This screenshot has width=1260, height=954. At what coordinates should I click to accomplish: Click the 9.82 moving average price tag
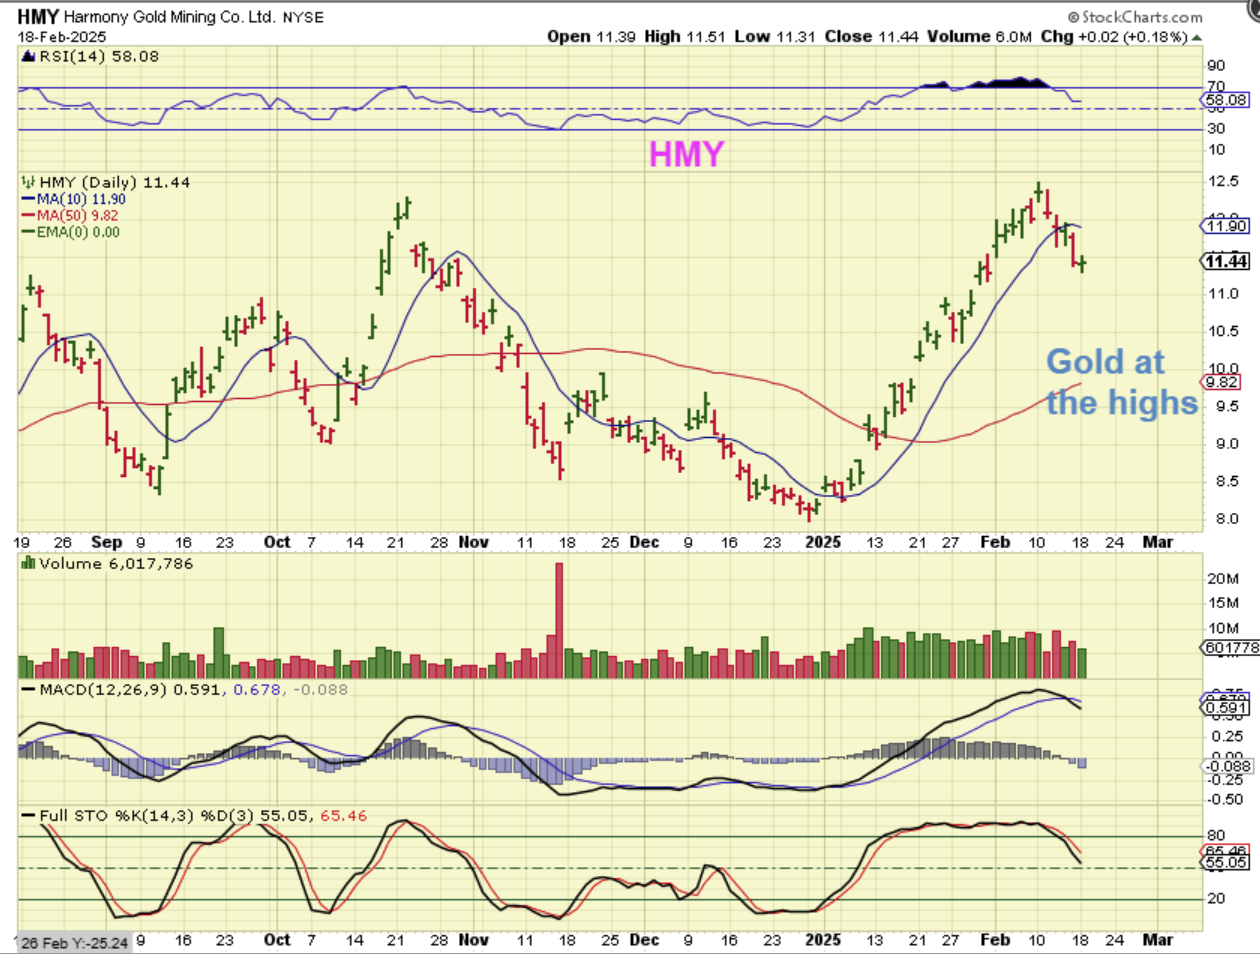tap(1222, 382)
